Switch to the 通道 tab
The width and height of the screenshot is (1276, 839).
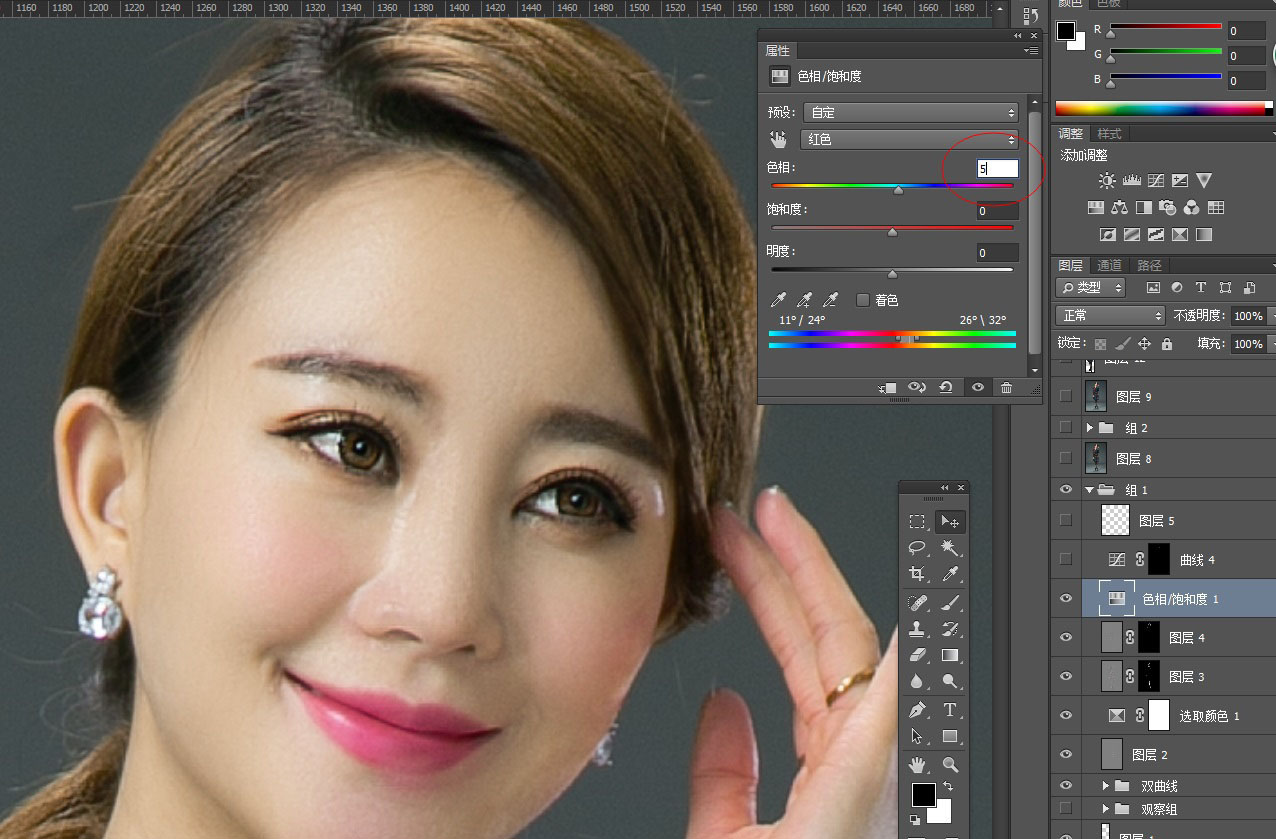(x=1110, y=265)
